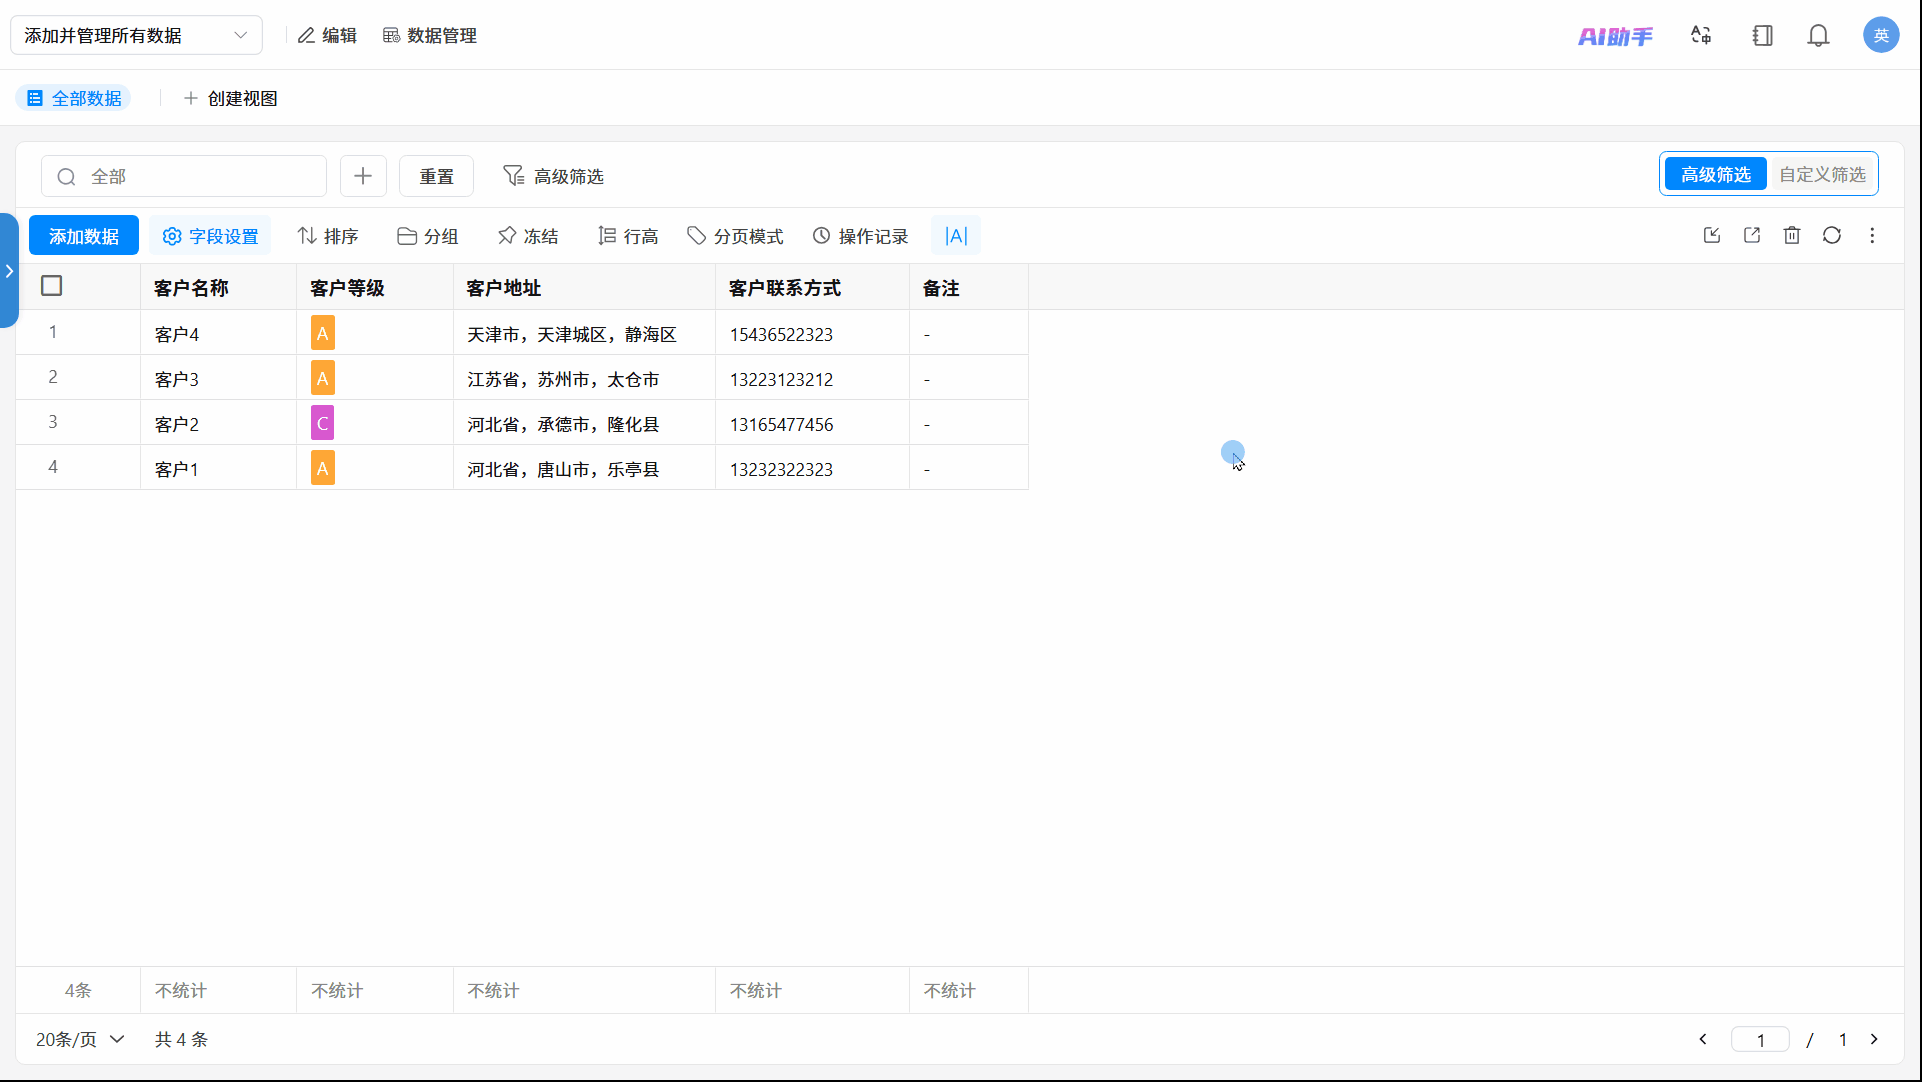Expand the 20条/页 page size dropdown
This screenshot has width=1922, height=1082.
pyautogui.click(x=80, y=1039)
